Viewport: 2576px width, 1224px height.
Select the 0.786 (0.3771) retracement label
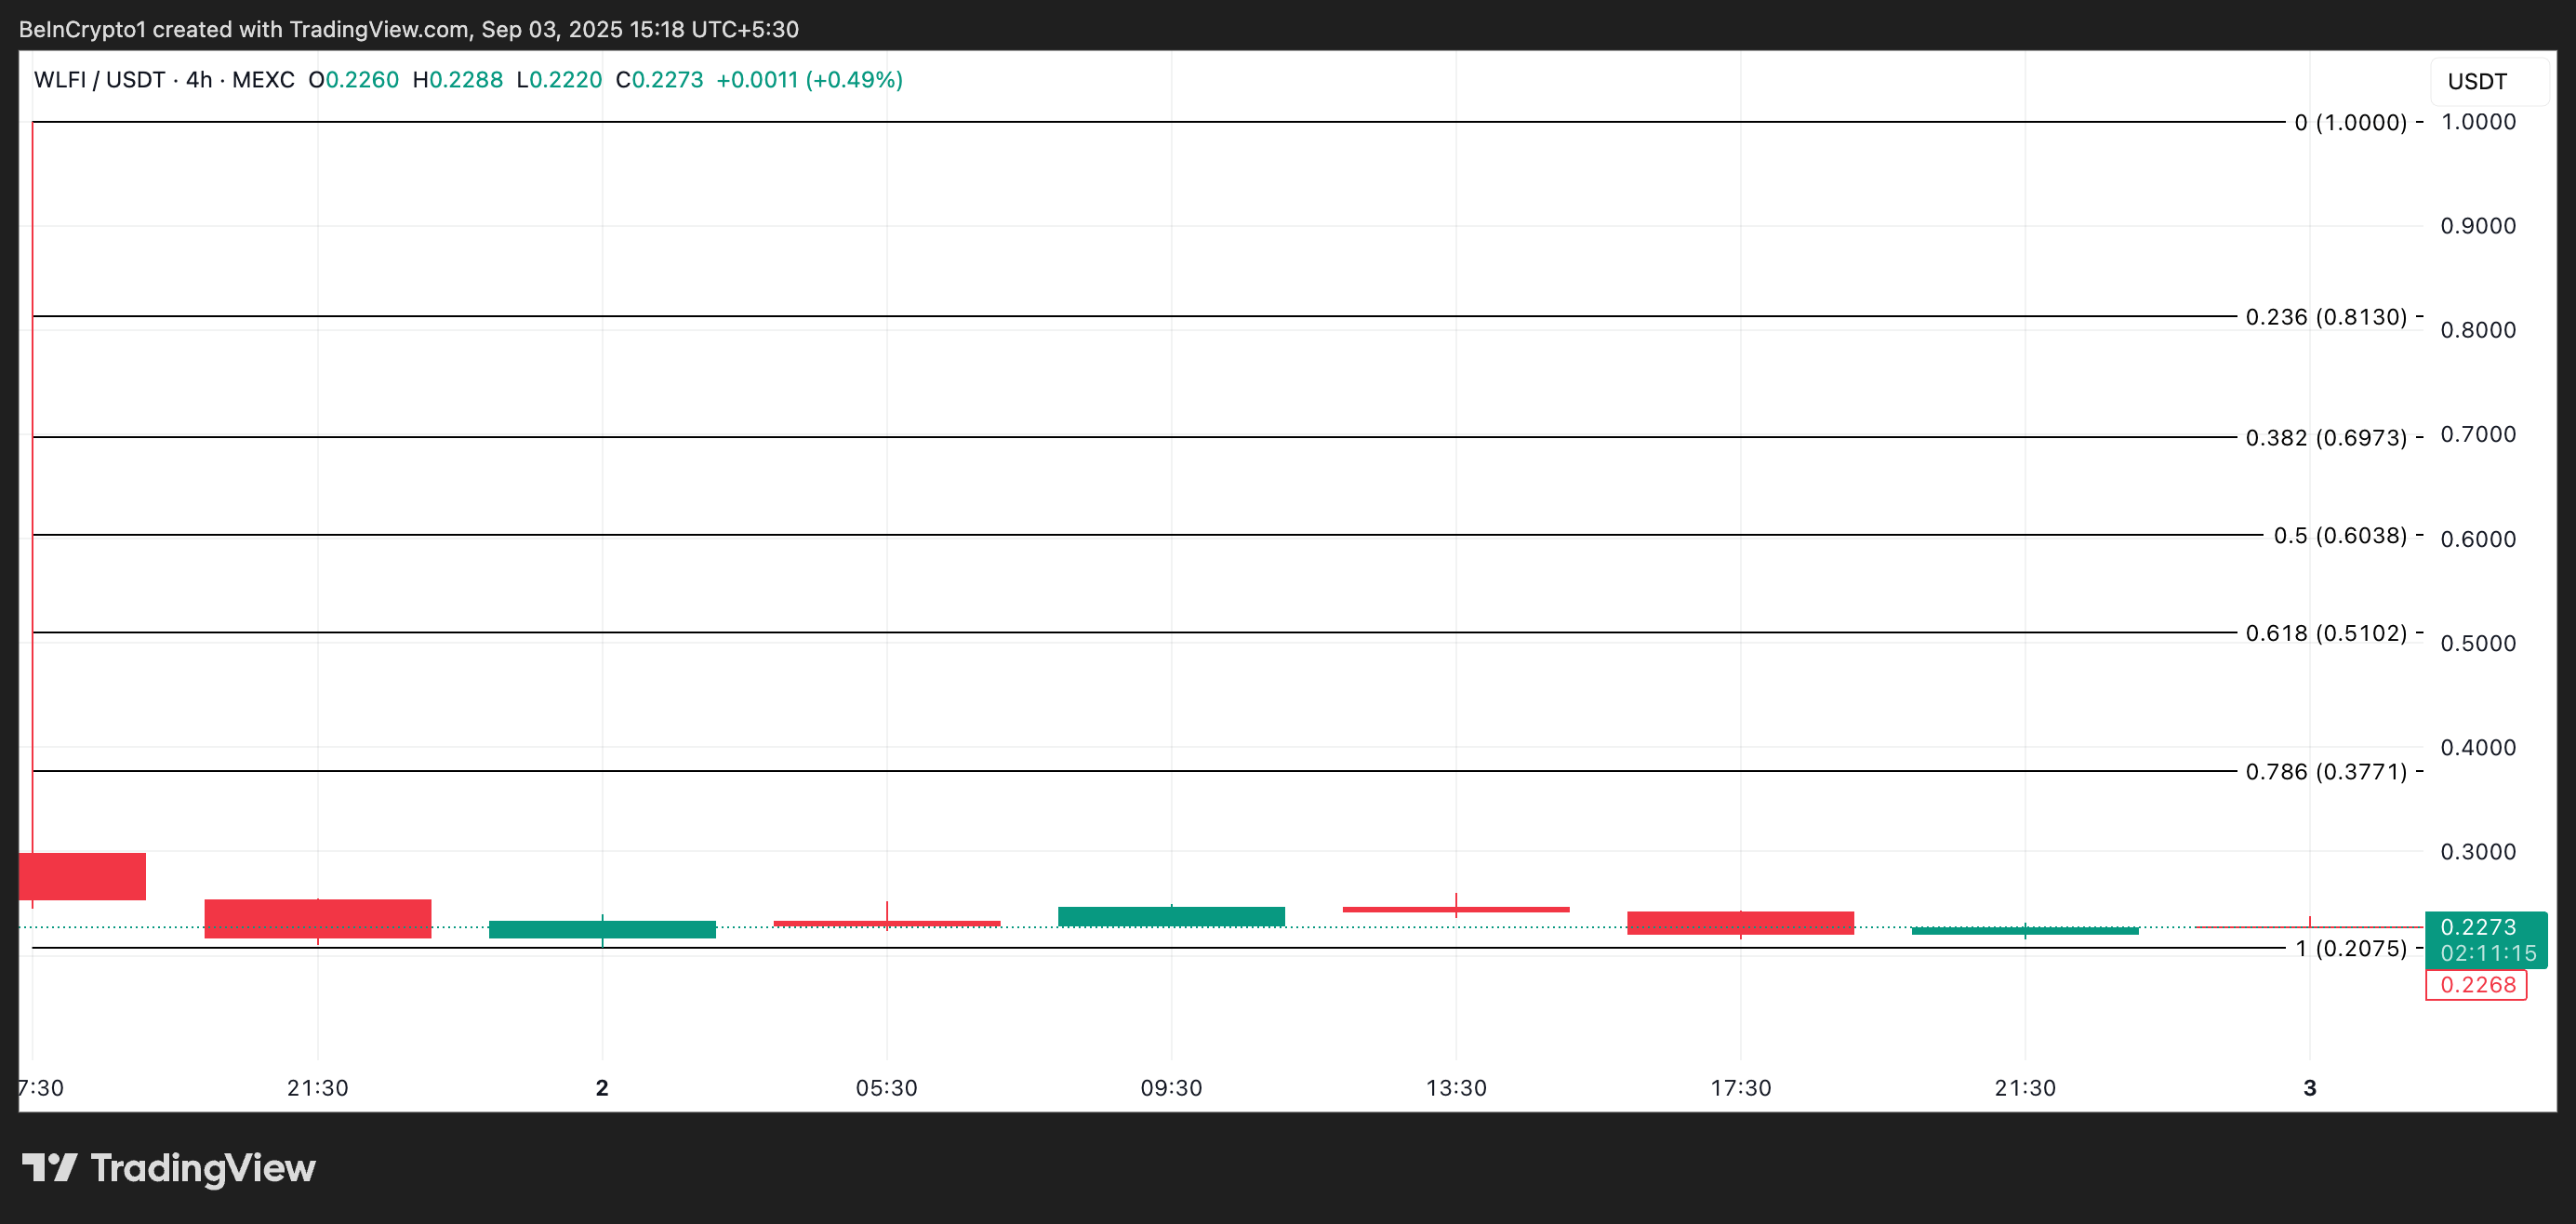2325,772
